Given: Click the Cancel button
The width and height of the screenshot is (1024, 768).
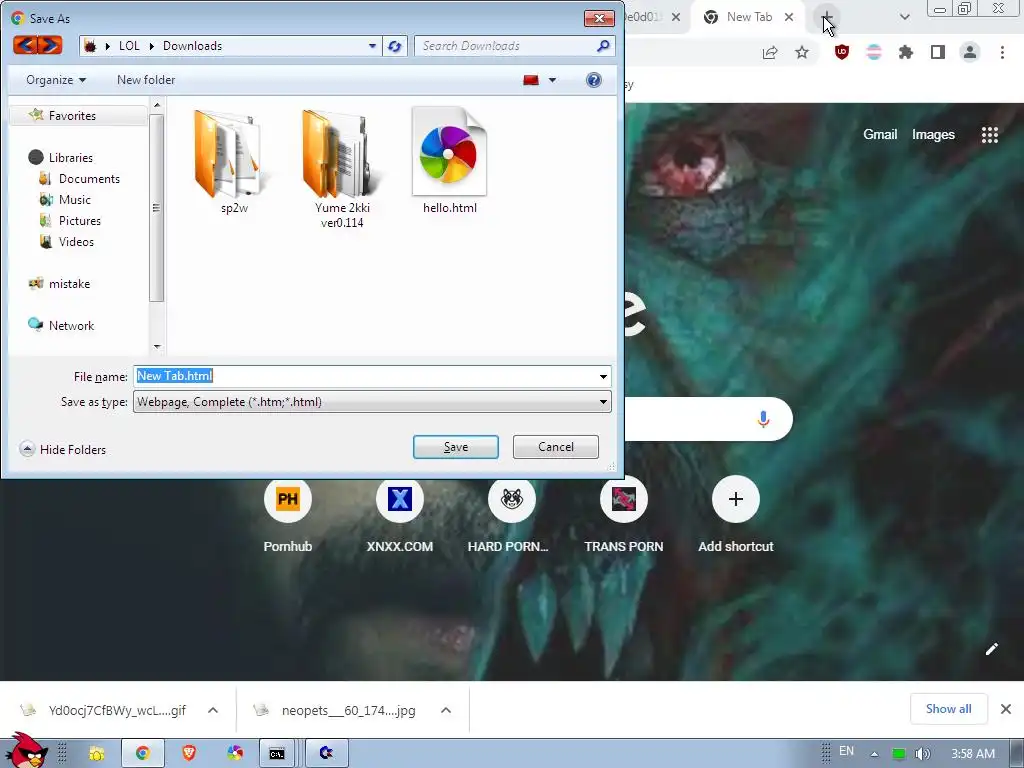Looking at the screenshot, I should click(556, 447).
